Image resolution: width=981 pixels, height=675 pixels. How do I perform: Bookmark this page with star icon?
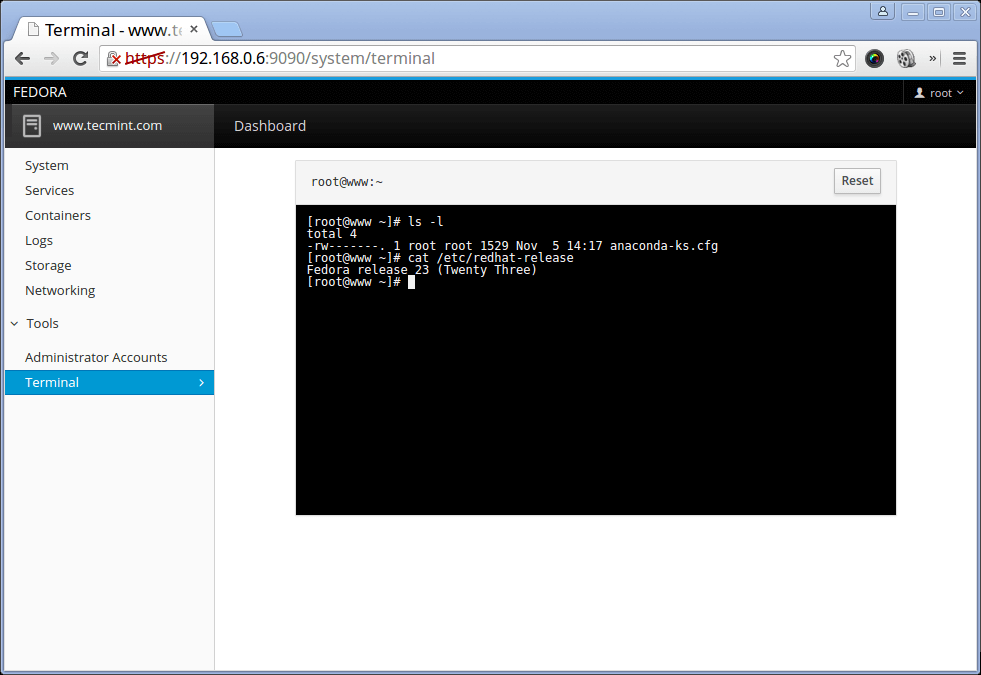(842, 58)
